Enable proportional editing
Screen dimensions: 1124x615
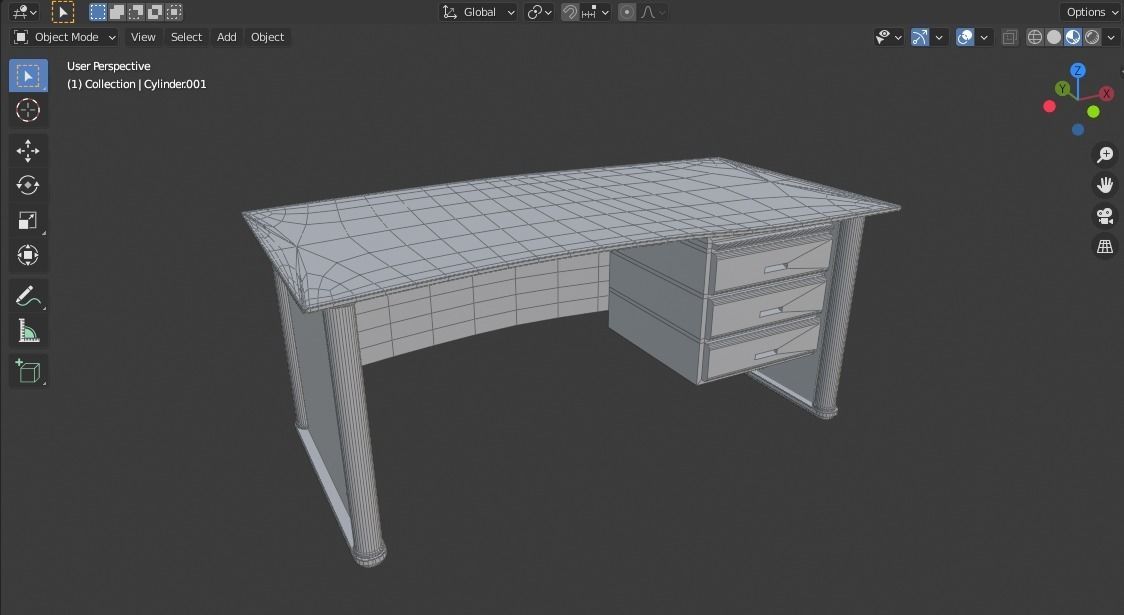pos(626,12)
